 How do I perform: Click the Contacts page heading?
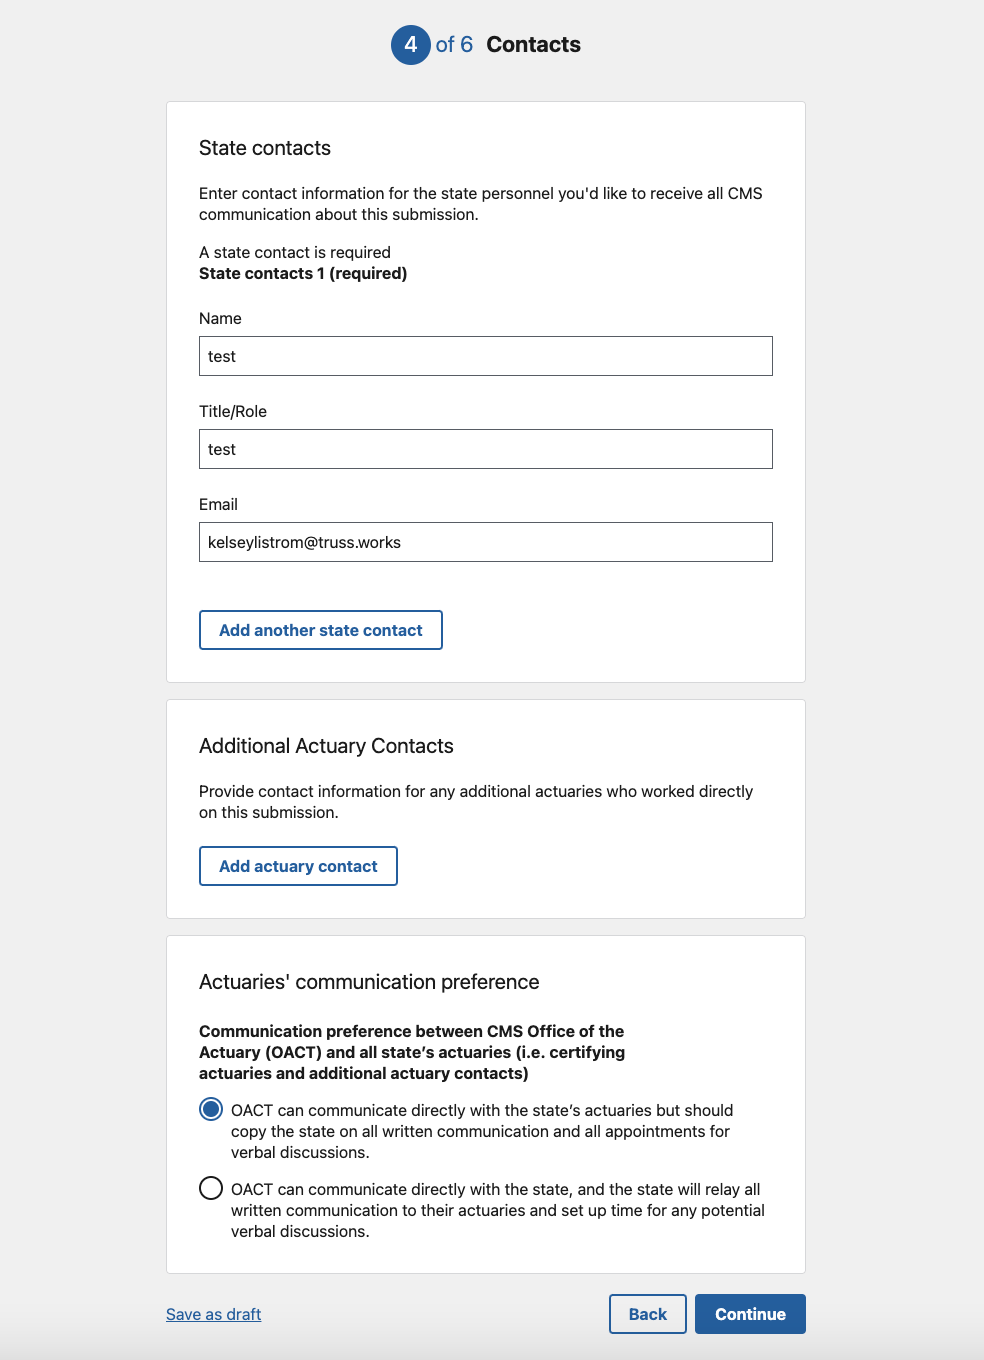pyautogui.click(x=533, y=45)
